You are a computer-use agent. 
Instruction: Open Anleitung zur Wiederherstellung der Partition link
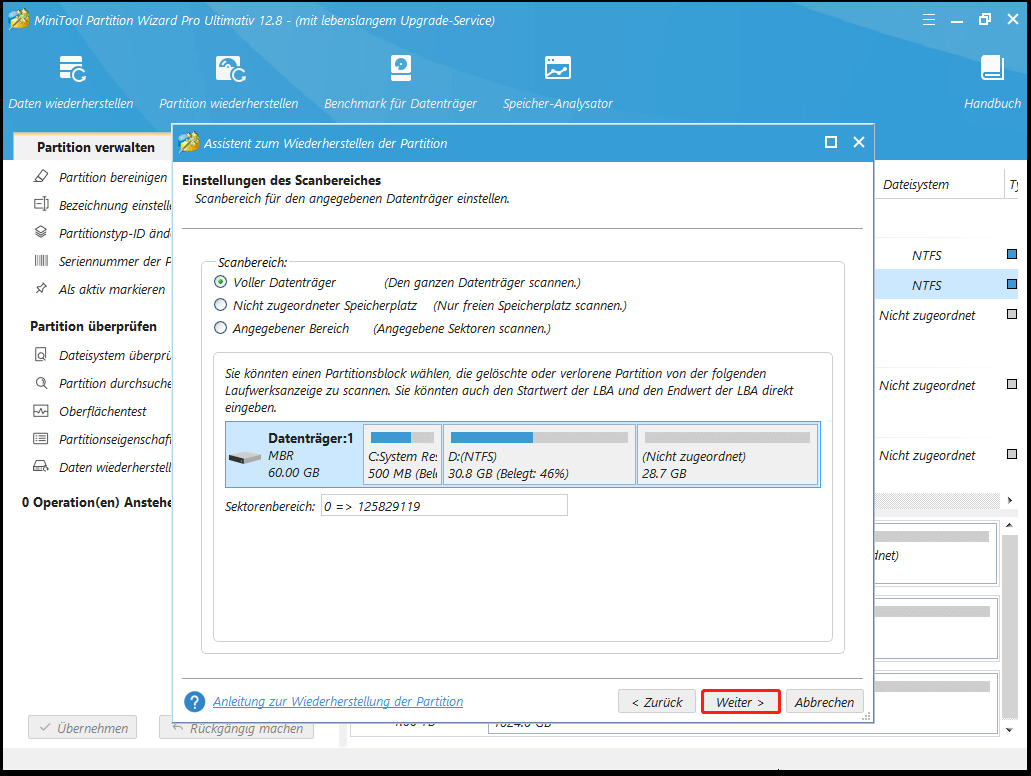(338, 702)
